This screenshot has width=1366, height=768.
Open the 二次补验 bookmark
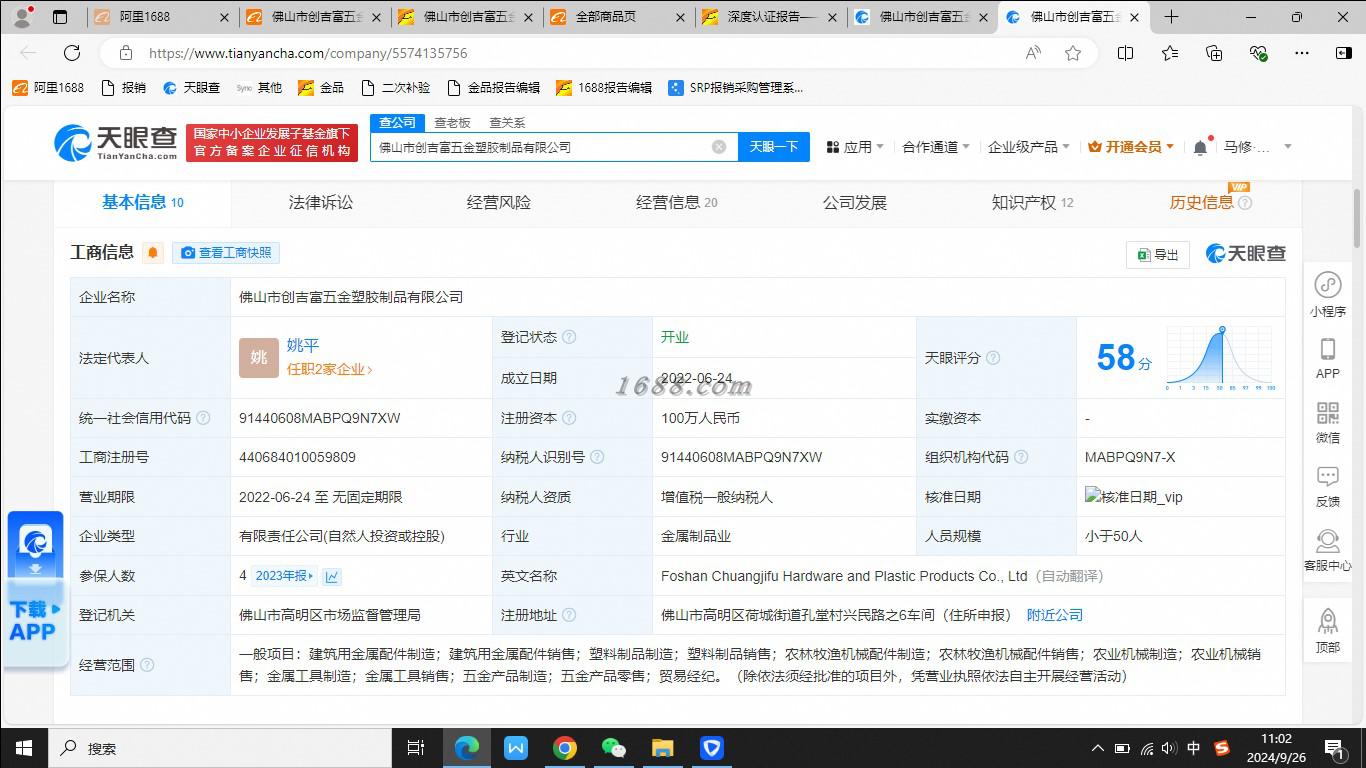coord(395,88)
